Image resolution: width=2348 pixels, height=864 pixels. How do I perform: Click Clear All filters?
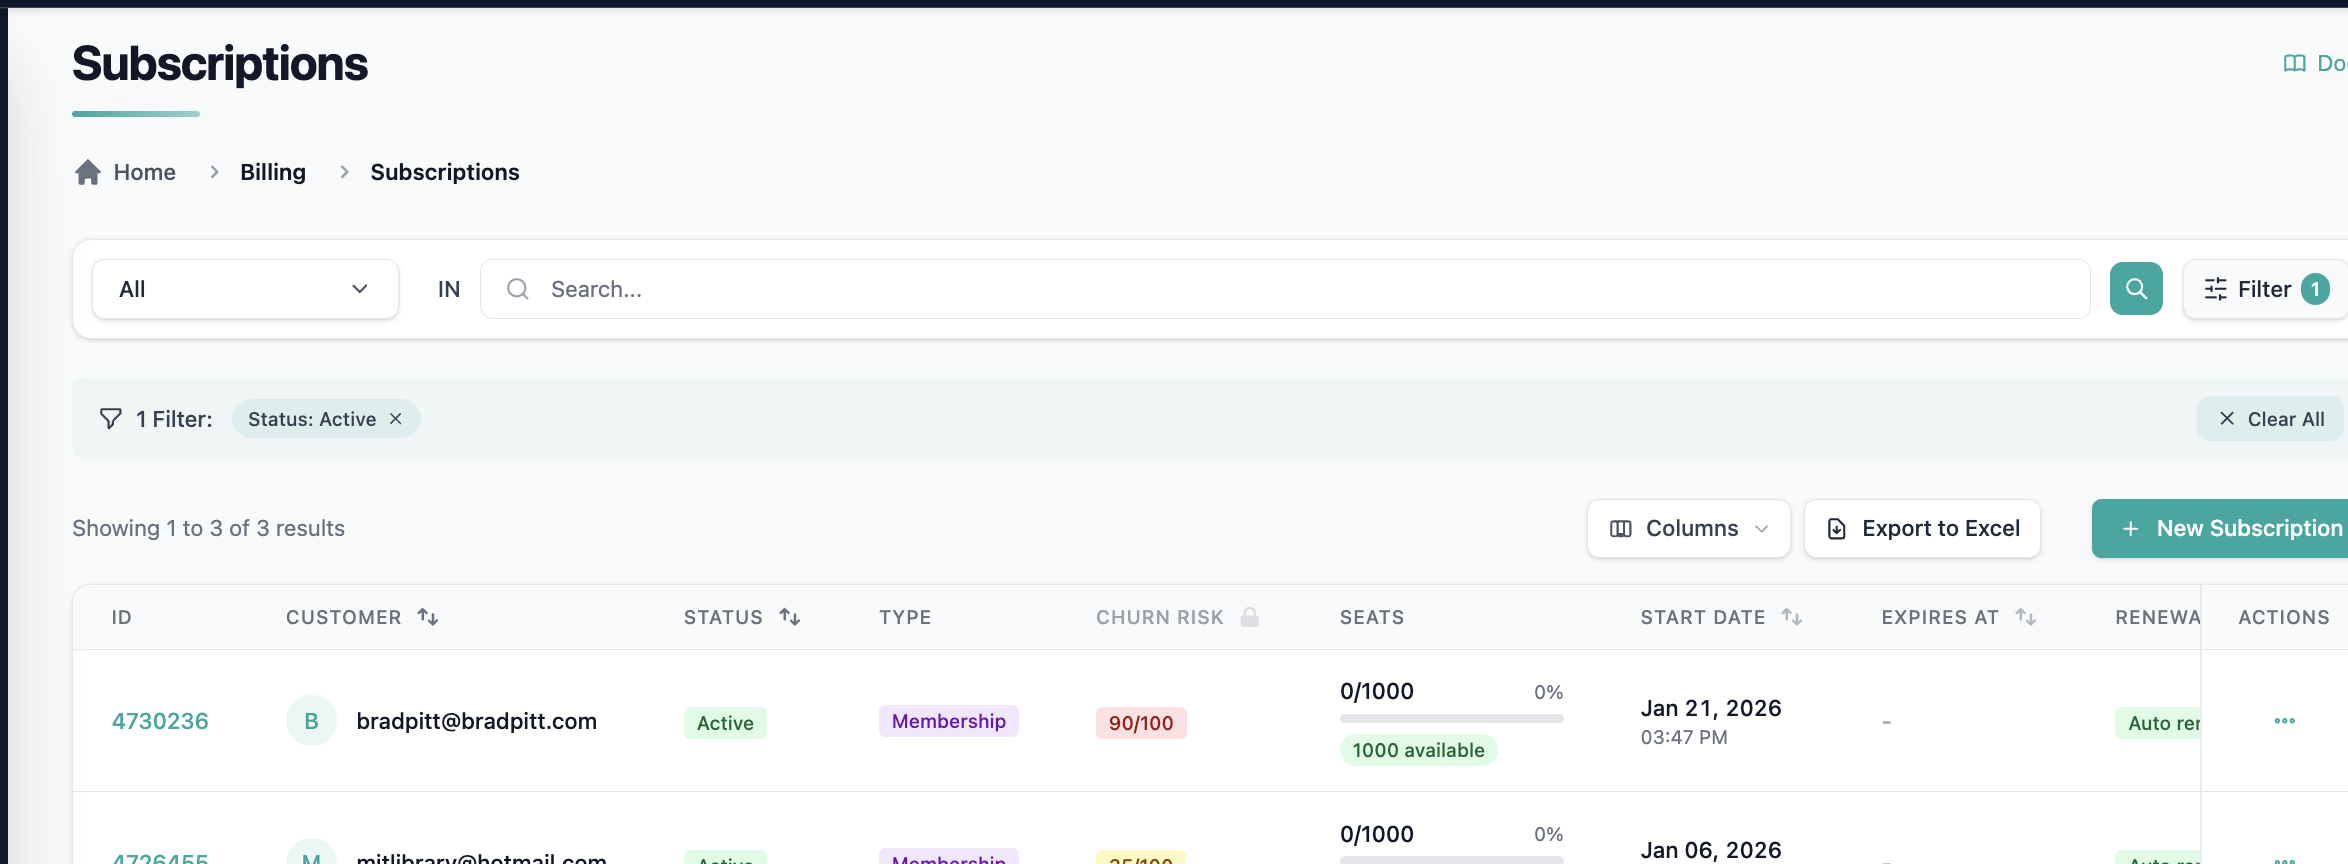click(x=2271, y=419)
